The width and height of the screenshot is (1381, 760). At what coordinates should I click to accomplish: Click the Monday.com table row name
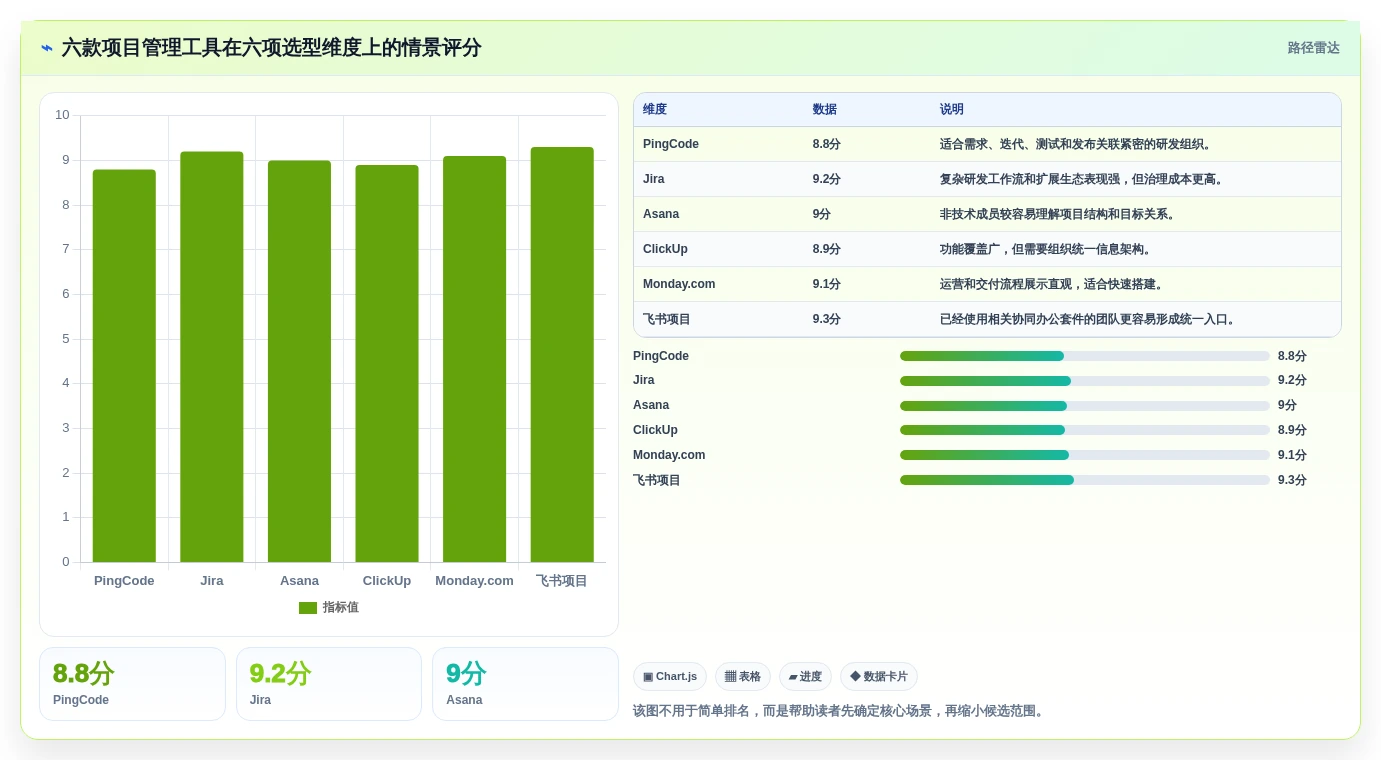click(679, 284)
